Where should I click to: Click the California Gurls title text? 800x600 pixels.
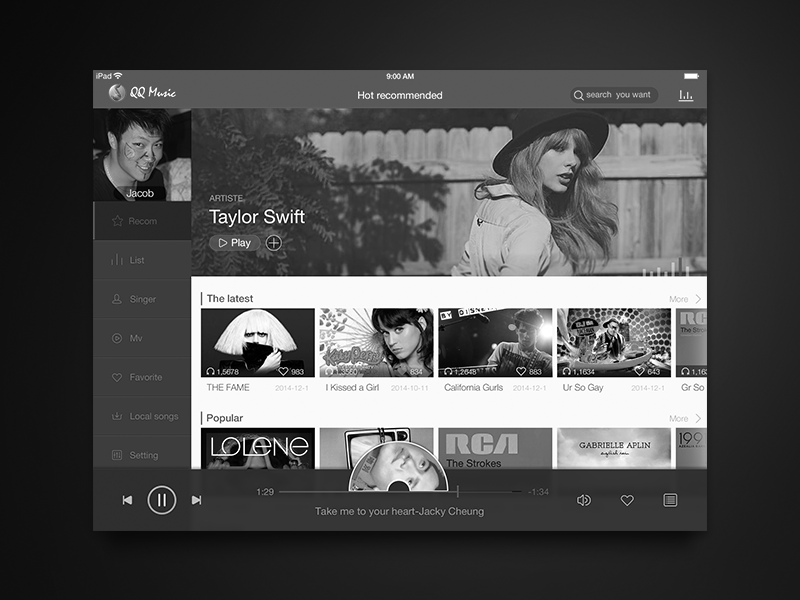473,388
